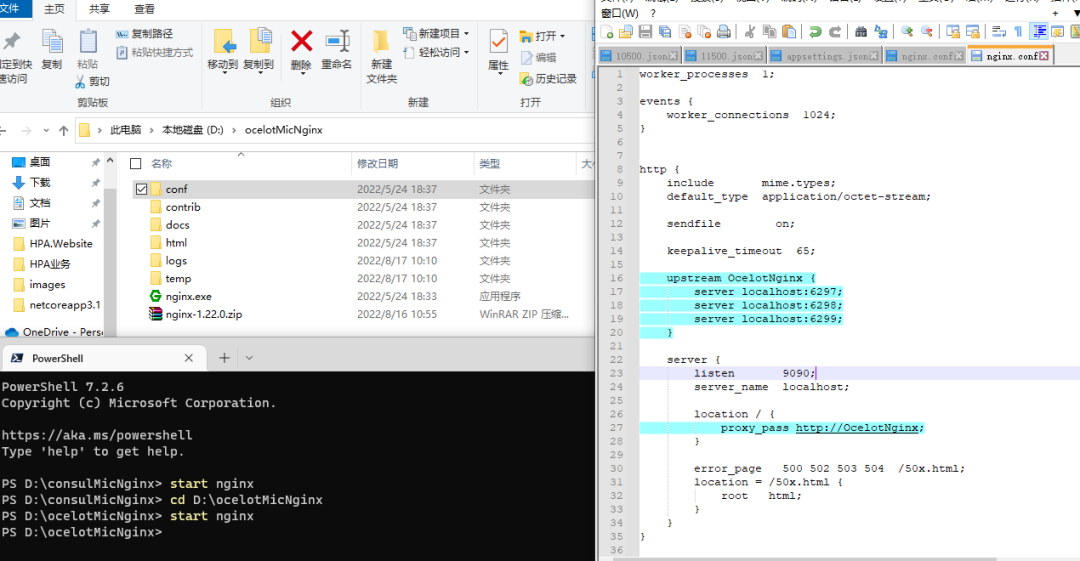Open the Open (打开) ribbon dropdown arrow
Viewport: 1080px width, 561px height.
tap(562, 36)
